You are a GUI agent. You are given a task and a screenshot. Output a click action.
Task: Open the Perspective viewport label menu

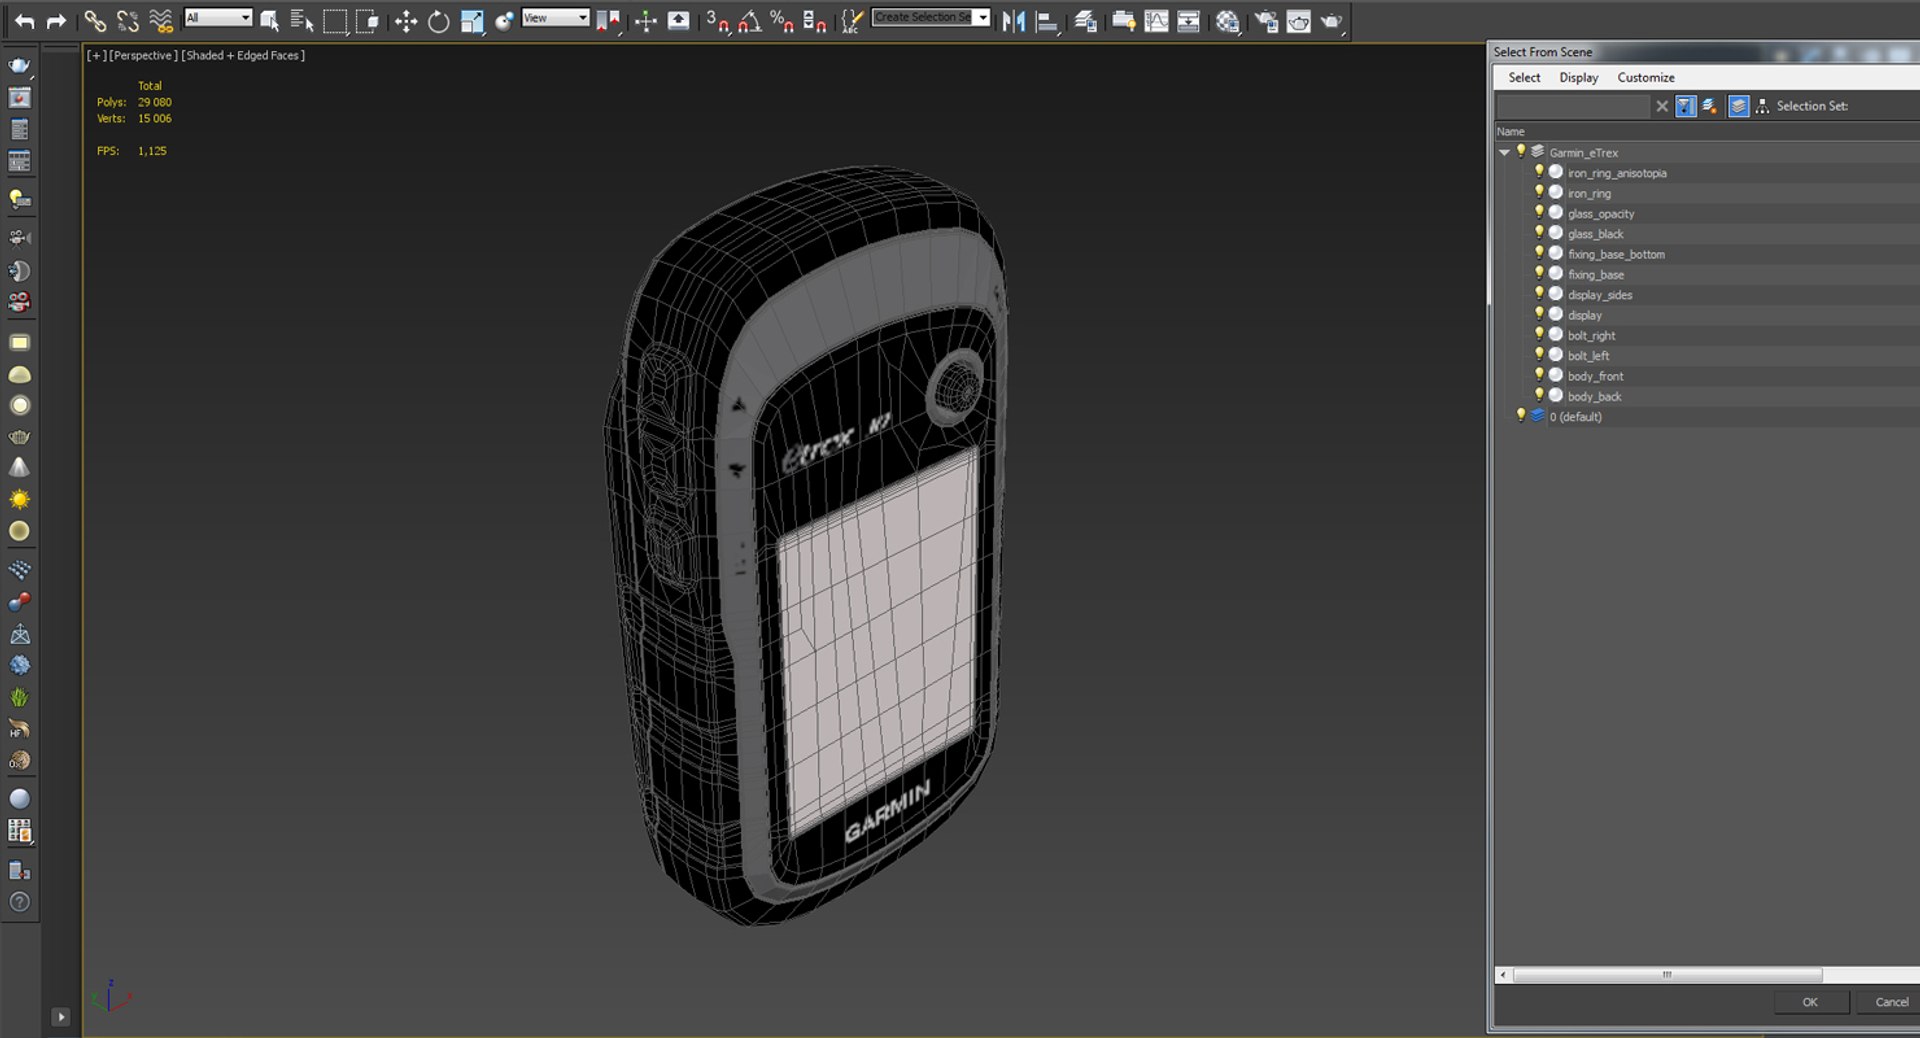click(143, 56)
